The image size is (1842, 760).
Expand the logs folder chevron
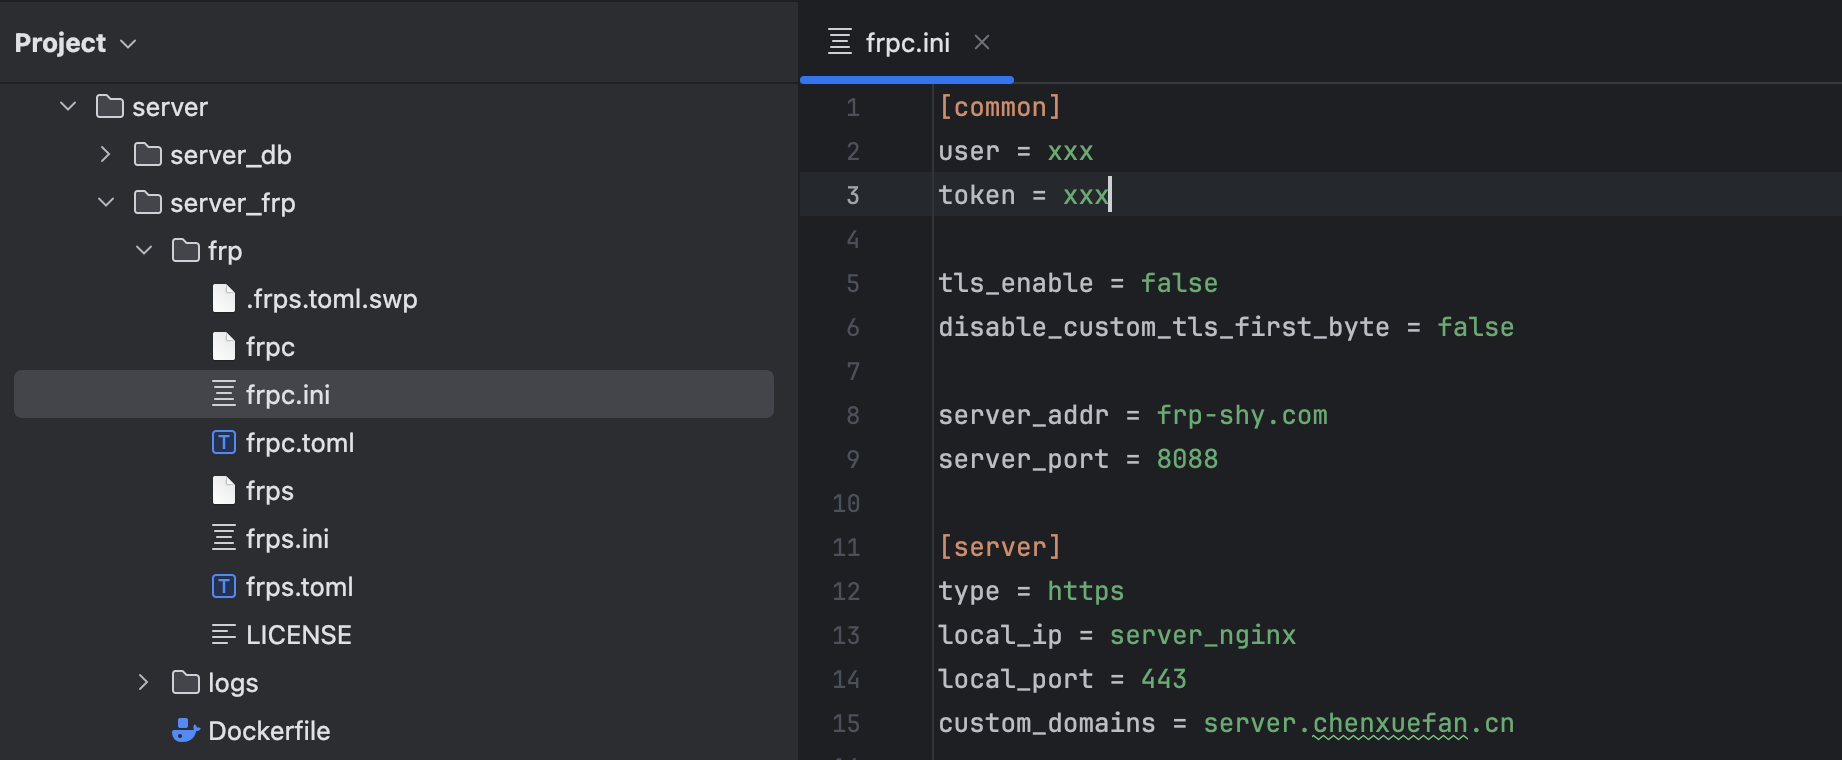tap(144, 683)
